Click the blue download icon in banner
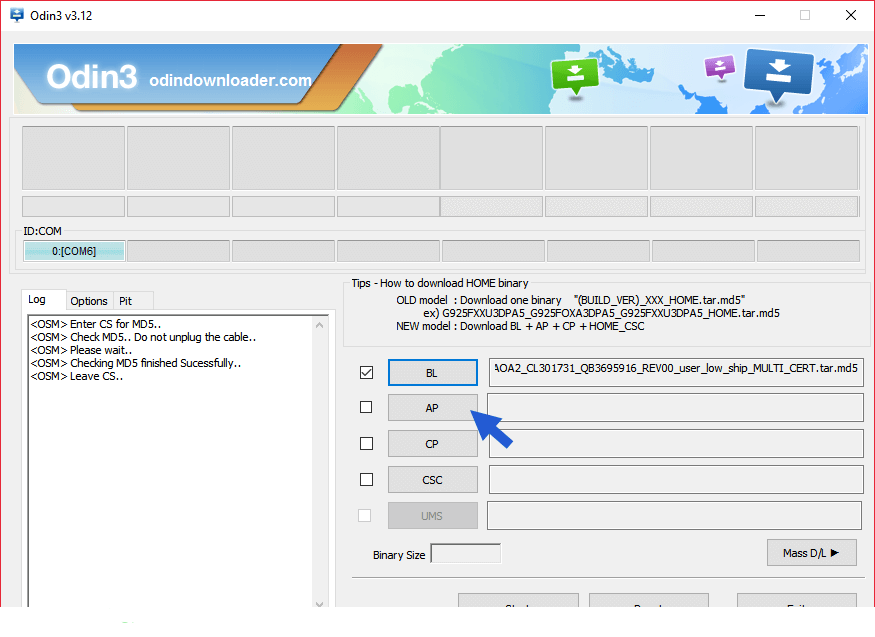The height and width of the screenshot is (637, 875). (778, 76)
